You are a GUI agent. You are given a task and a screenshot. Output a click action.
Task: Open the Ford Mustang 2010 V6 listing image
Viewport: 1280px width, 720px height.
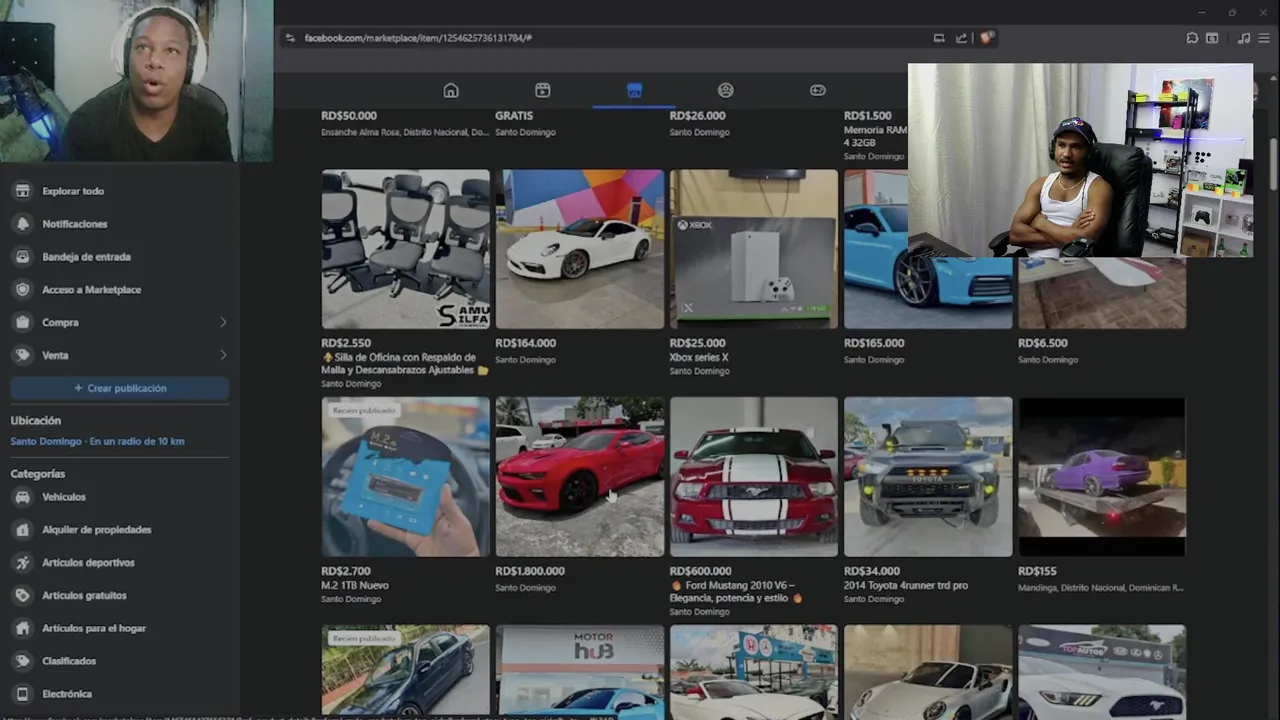pos(753,477)
